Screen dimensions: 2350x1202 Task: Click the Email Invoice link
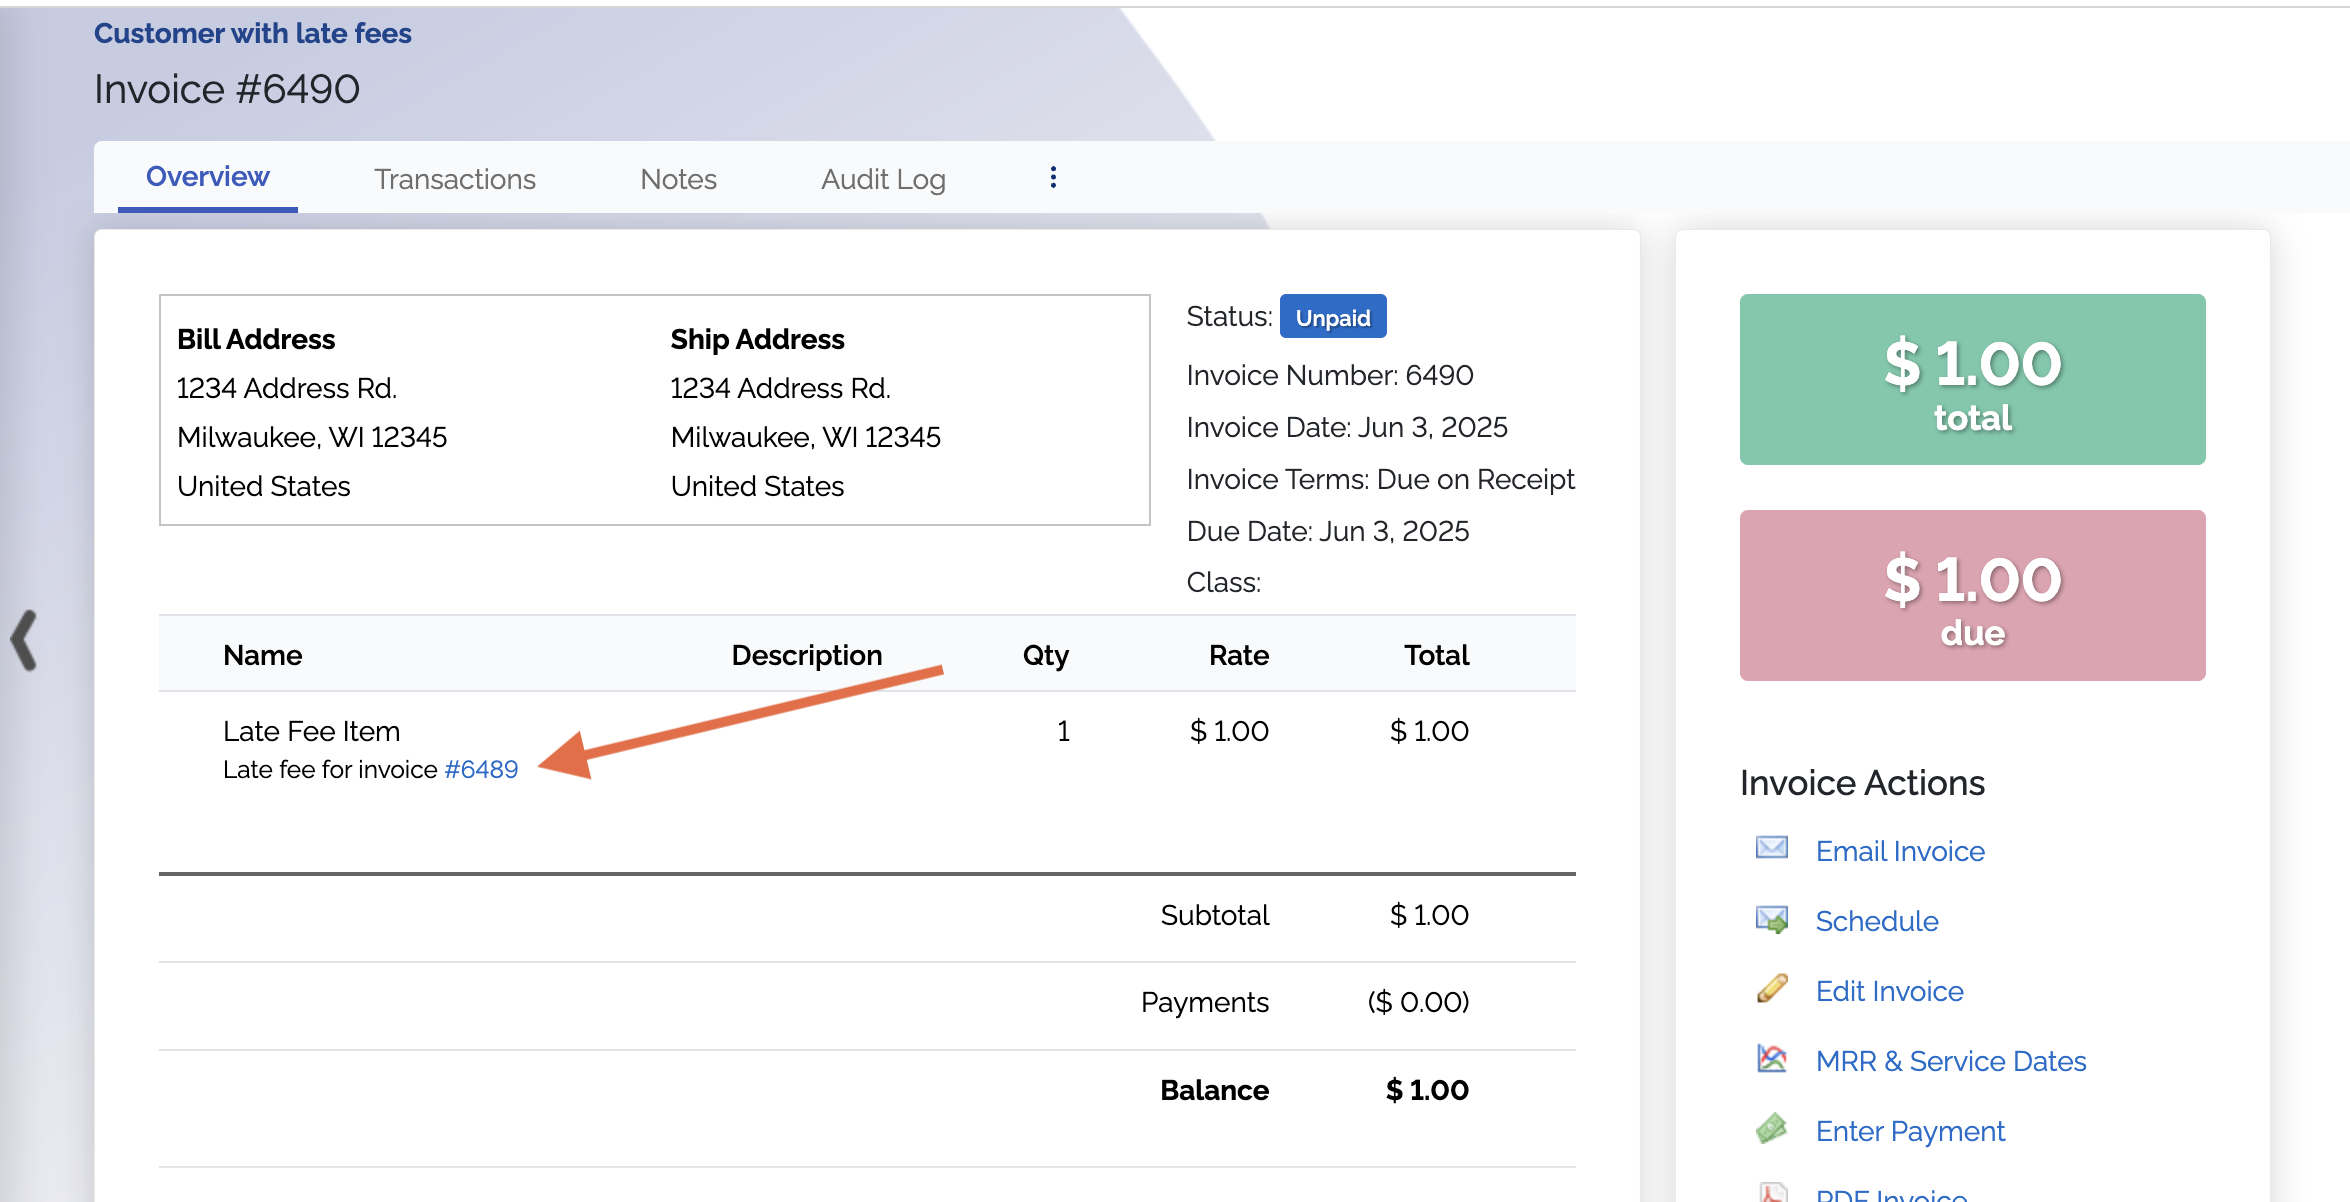(x=1900, y=851)
